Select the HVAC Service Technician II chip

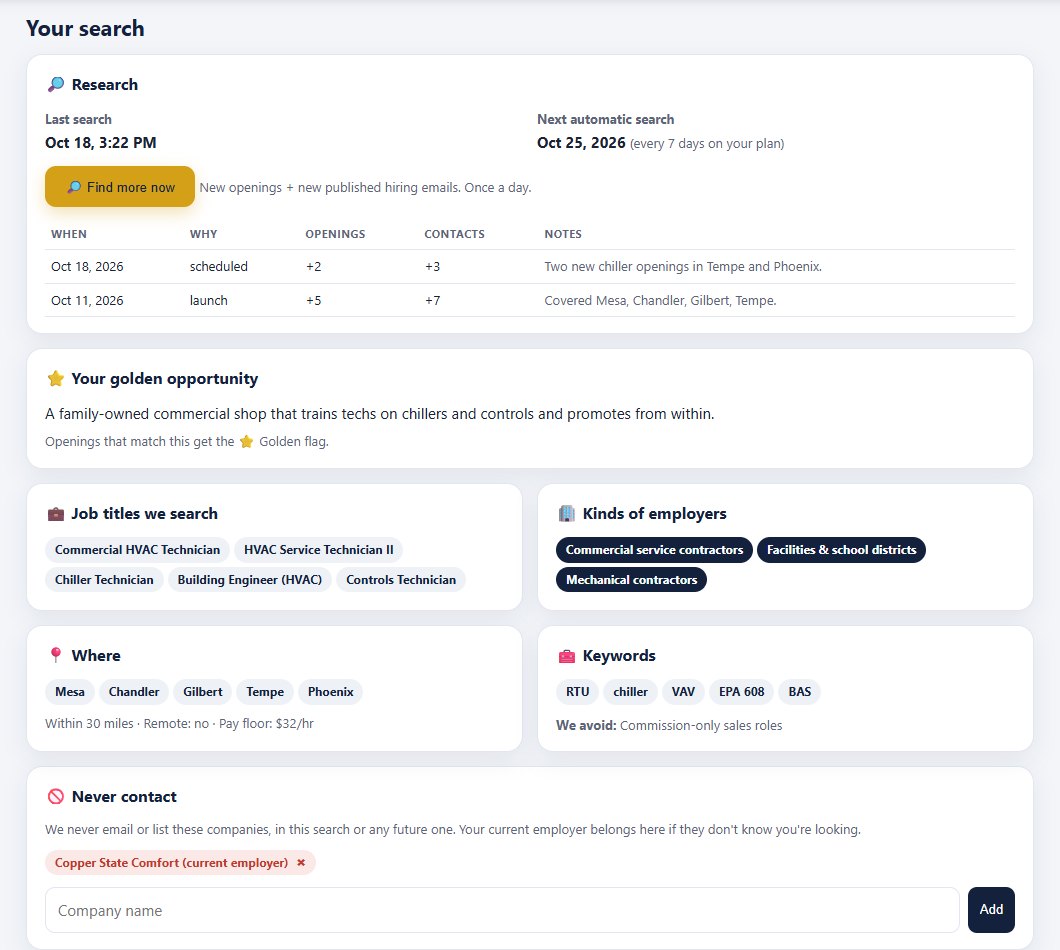[318, 550]
